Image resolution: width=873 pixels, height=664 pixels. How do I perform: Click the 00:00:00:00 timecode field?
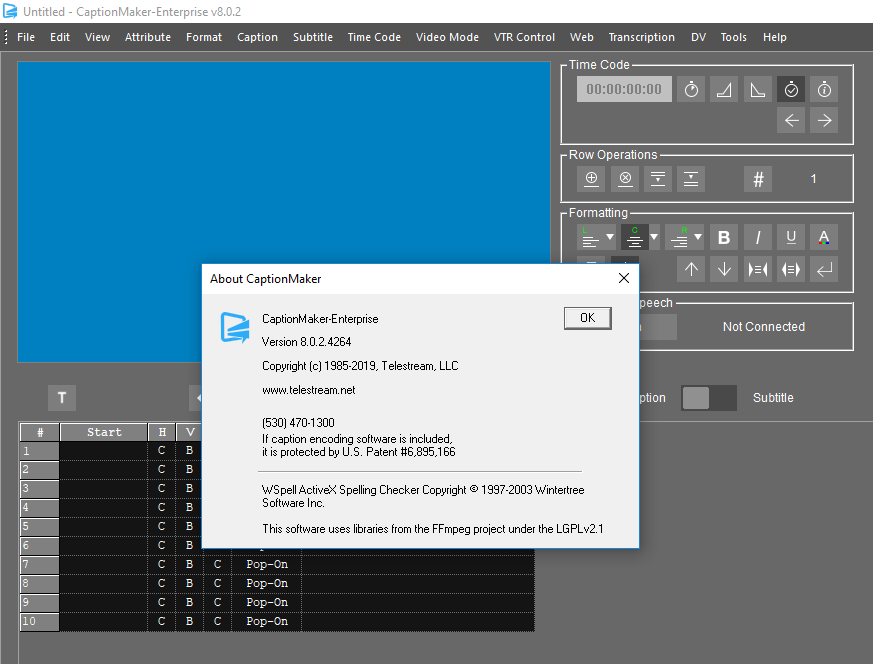(624, 88)
